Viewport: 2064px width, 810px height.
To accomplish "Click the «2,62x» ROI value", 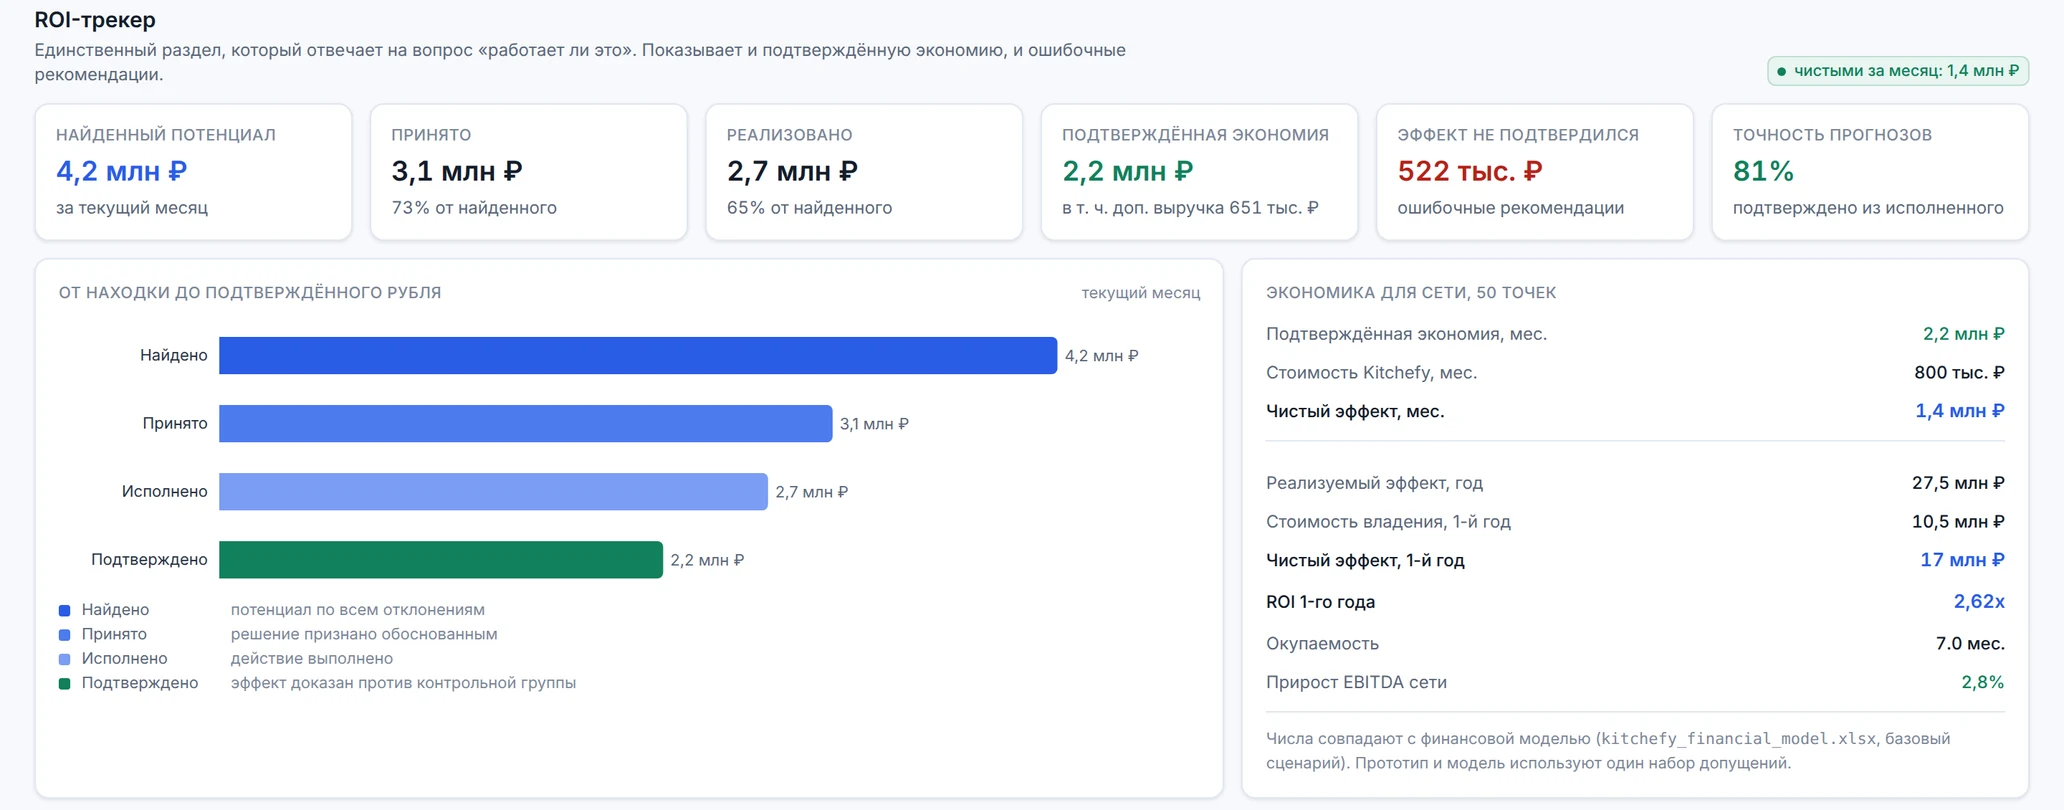I will tap(1979, 602).
